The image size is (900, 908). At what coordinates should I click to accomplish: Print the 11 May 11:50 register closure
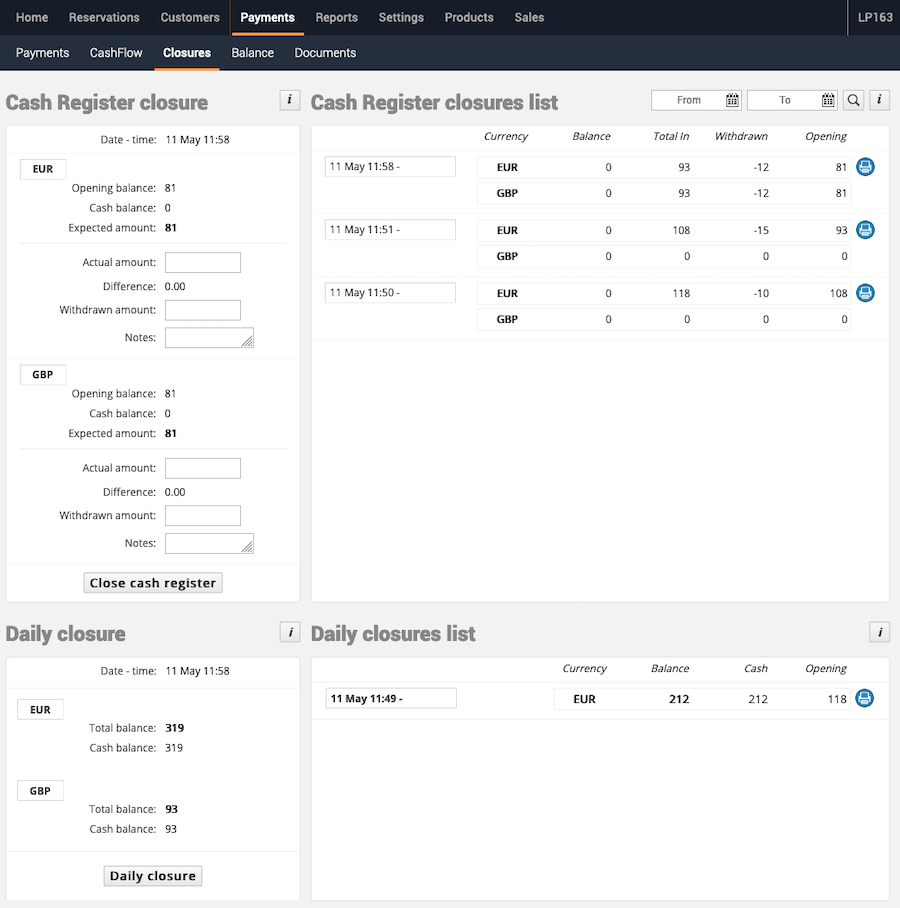click(x=865, y=293)
